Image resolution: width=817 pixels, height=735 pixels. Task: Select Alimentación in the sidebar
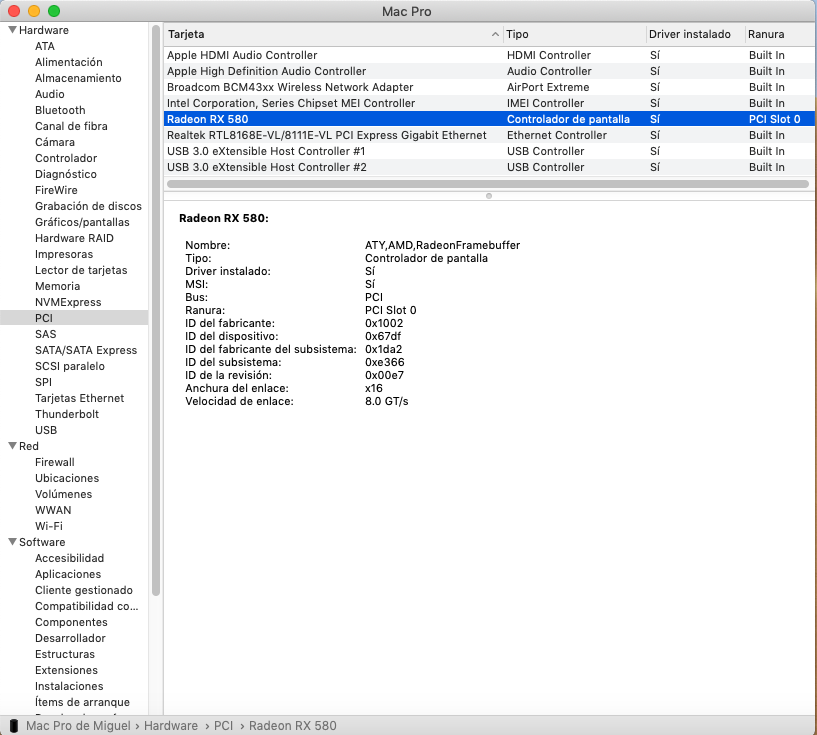(69, 63)
